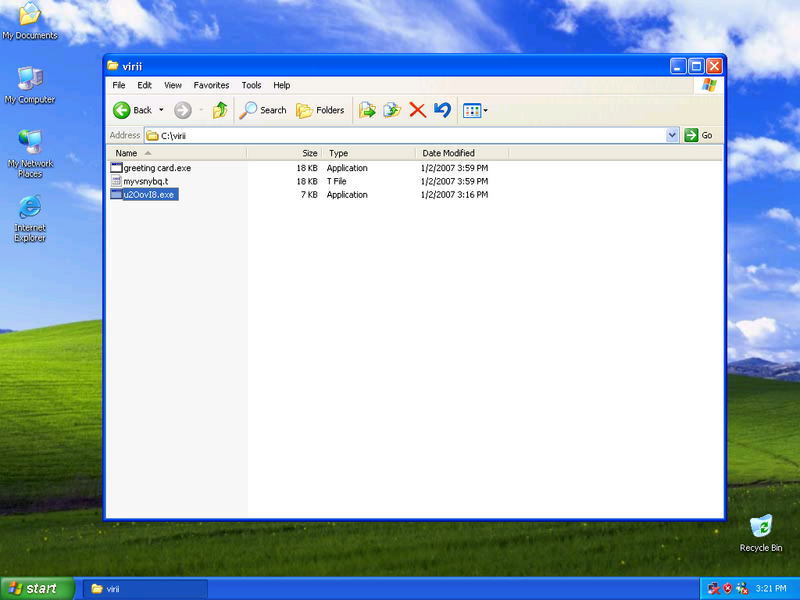
Task: Click the Copy To toolbar icon
Action: point(392,110)
